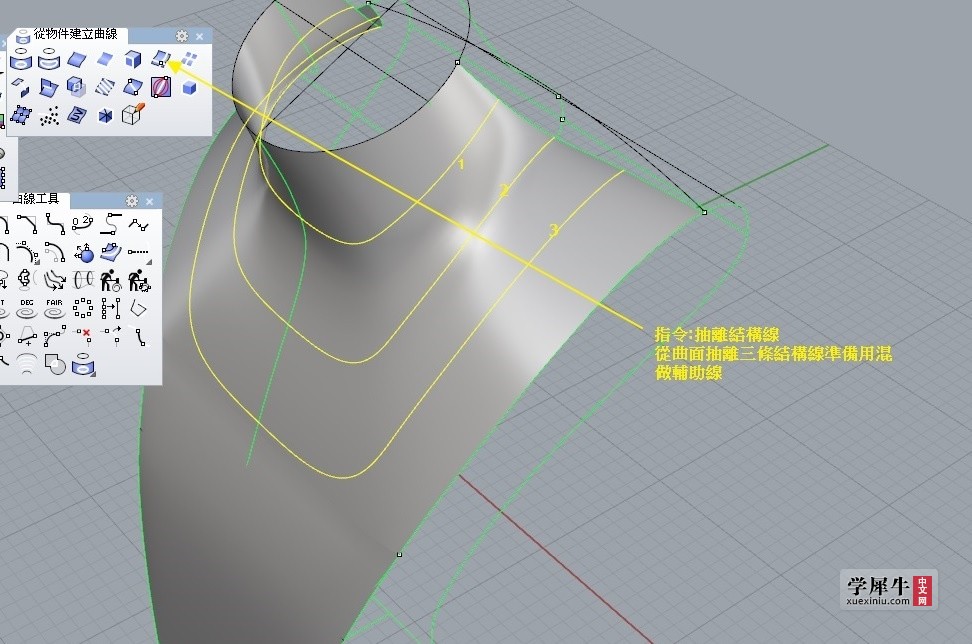
Task: Click the faint concentric arcs icon
Action: point(27,364)
